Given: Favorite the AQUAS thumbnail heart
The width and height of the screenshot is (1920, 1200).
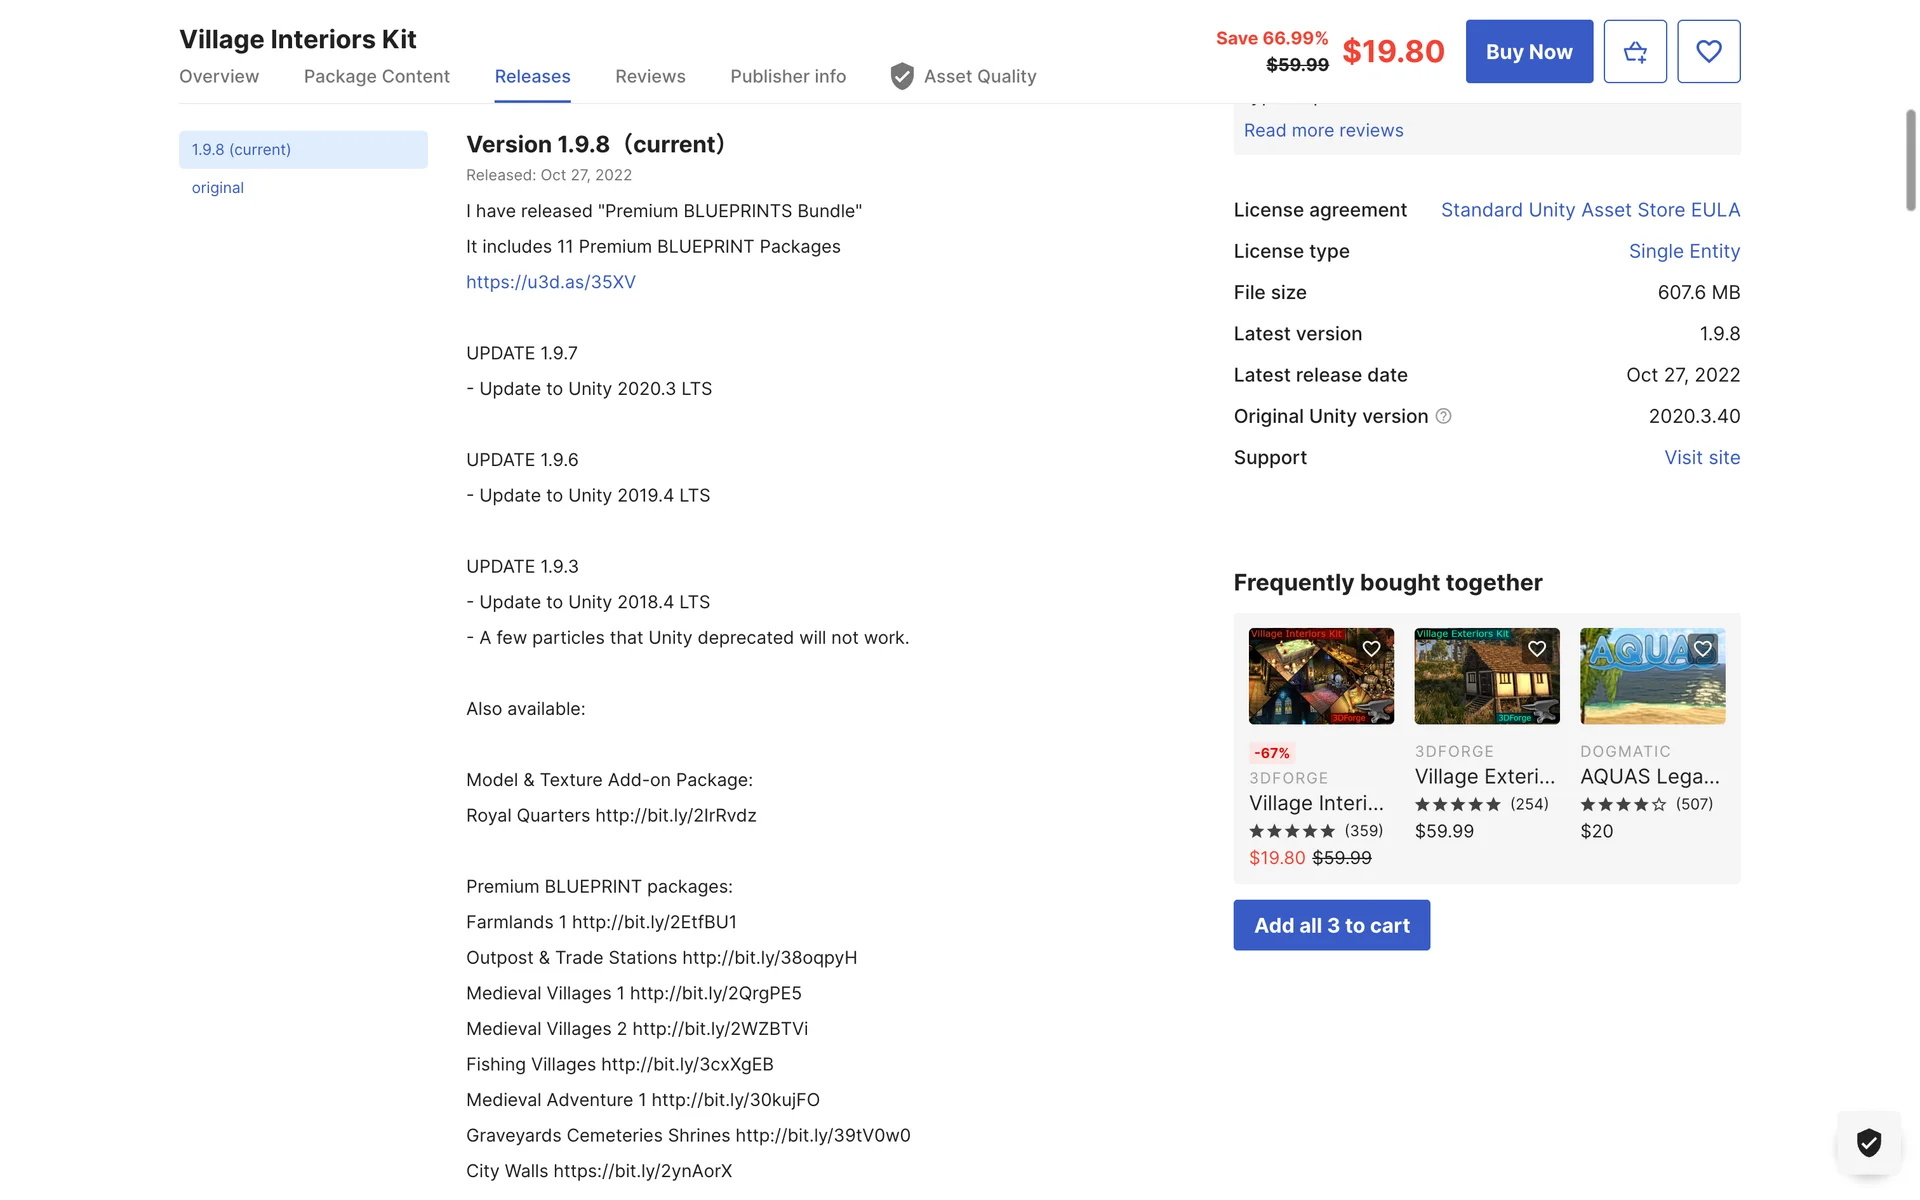Looking at the screenshot, I should click(1703, 649).
